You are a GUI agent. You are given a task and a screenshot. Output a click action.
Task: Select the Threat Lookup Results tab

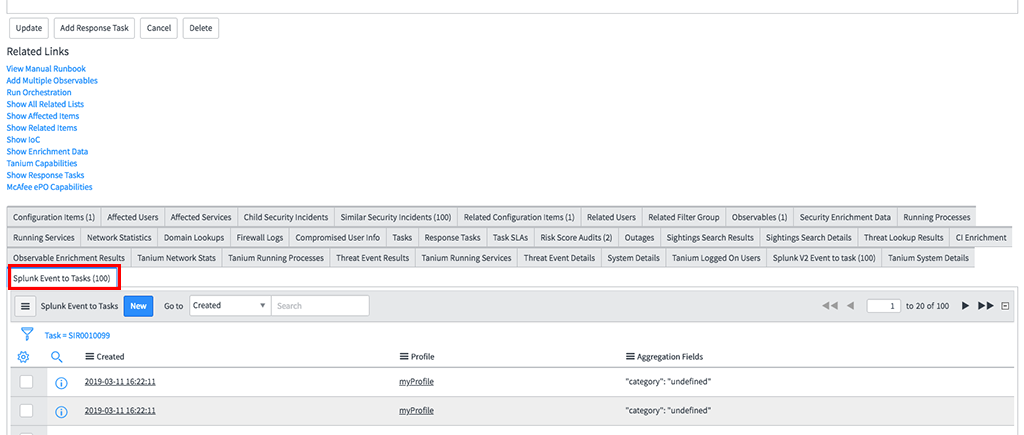point(904,238)
